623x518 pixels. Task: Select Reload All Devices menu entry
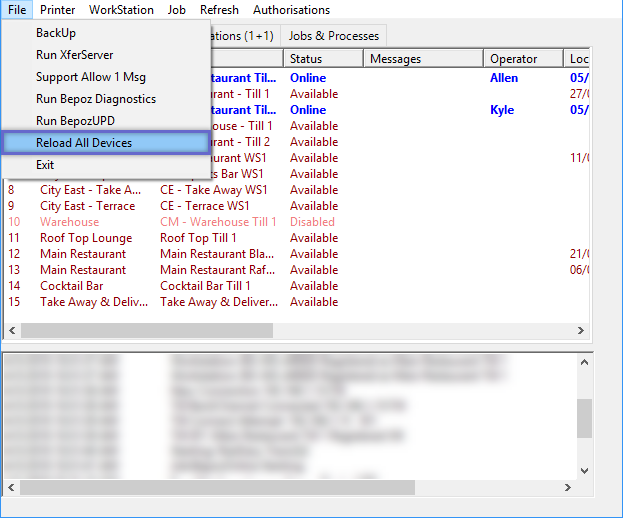[84, 143]
